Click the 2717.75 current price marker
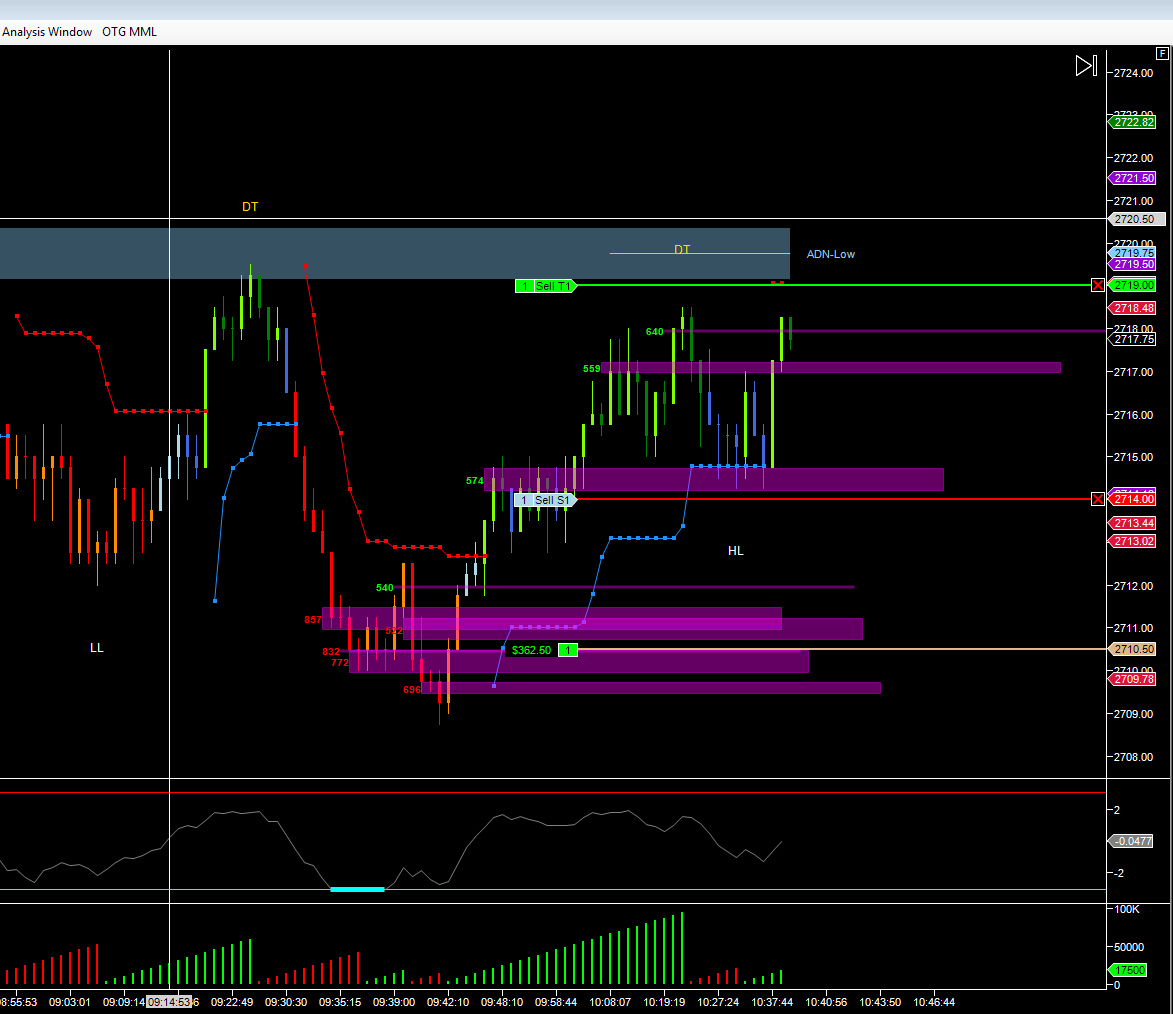The image size is (1173, 1014). point(1132,339)
